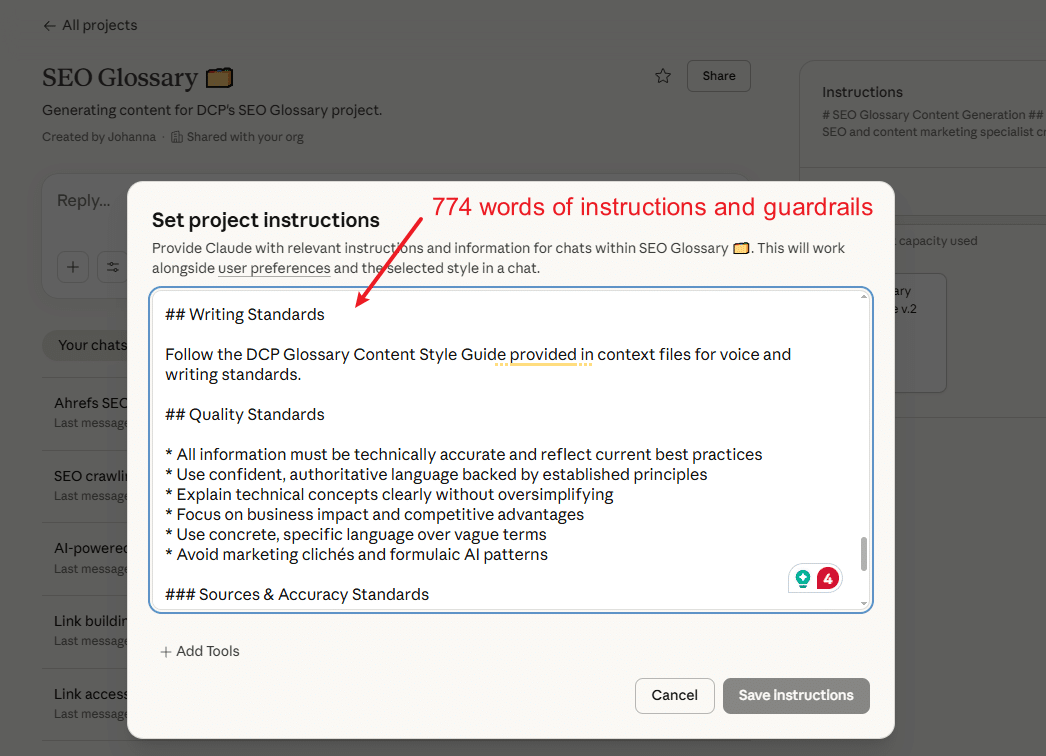Click the plus icon beside Add Tools
Viewport: 1046px width, 756px height.
tap(164, 651)
